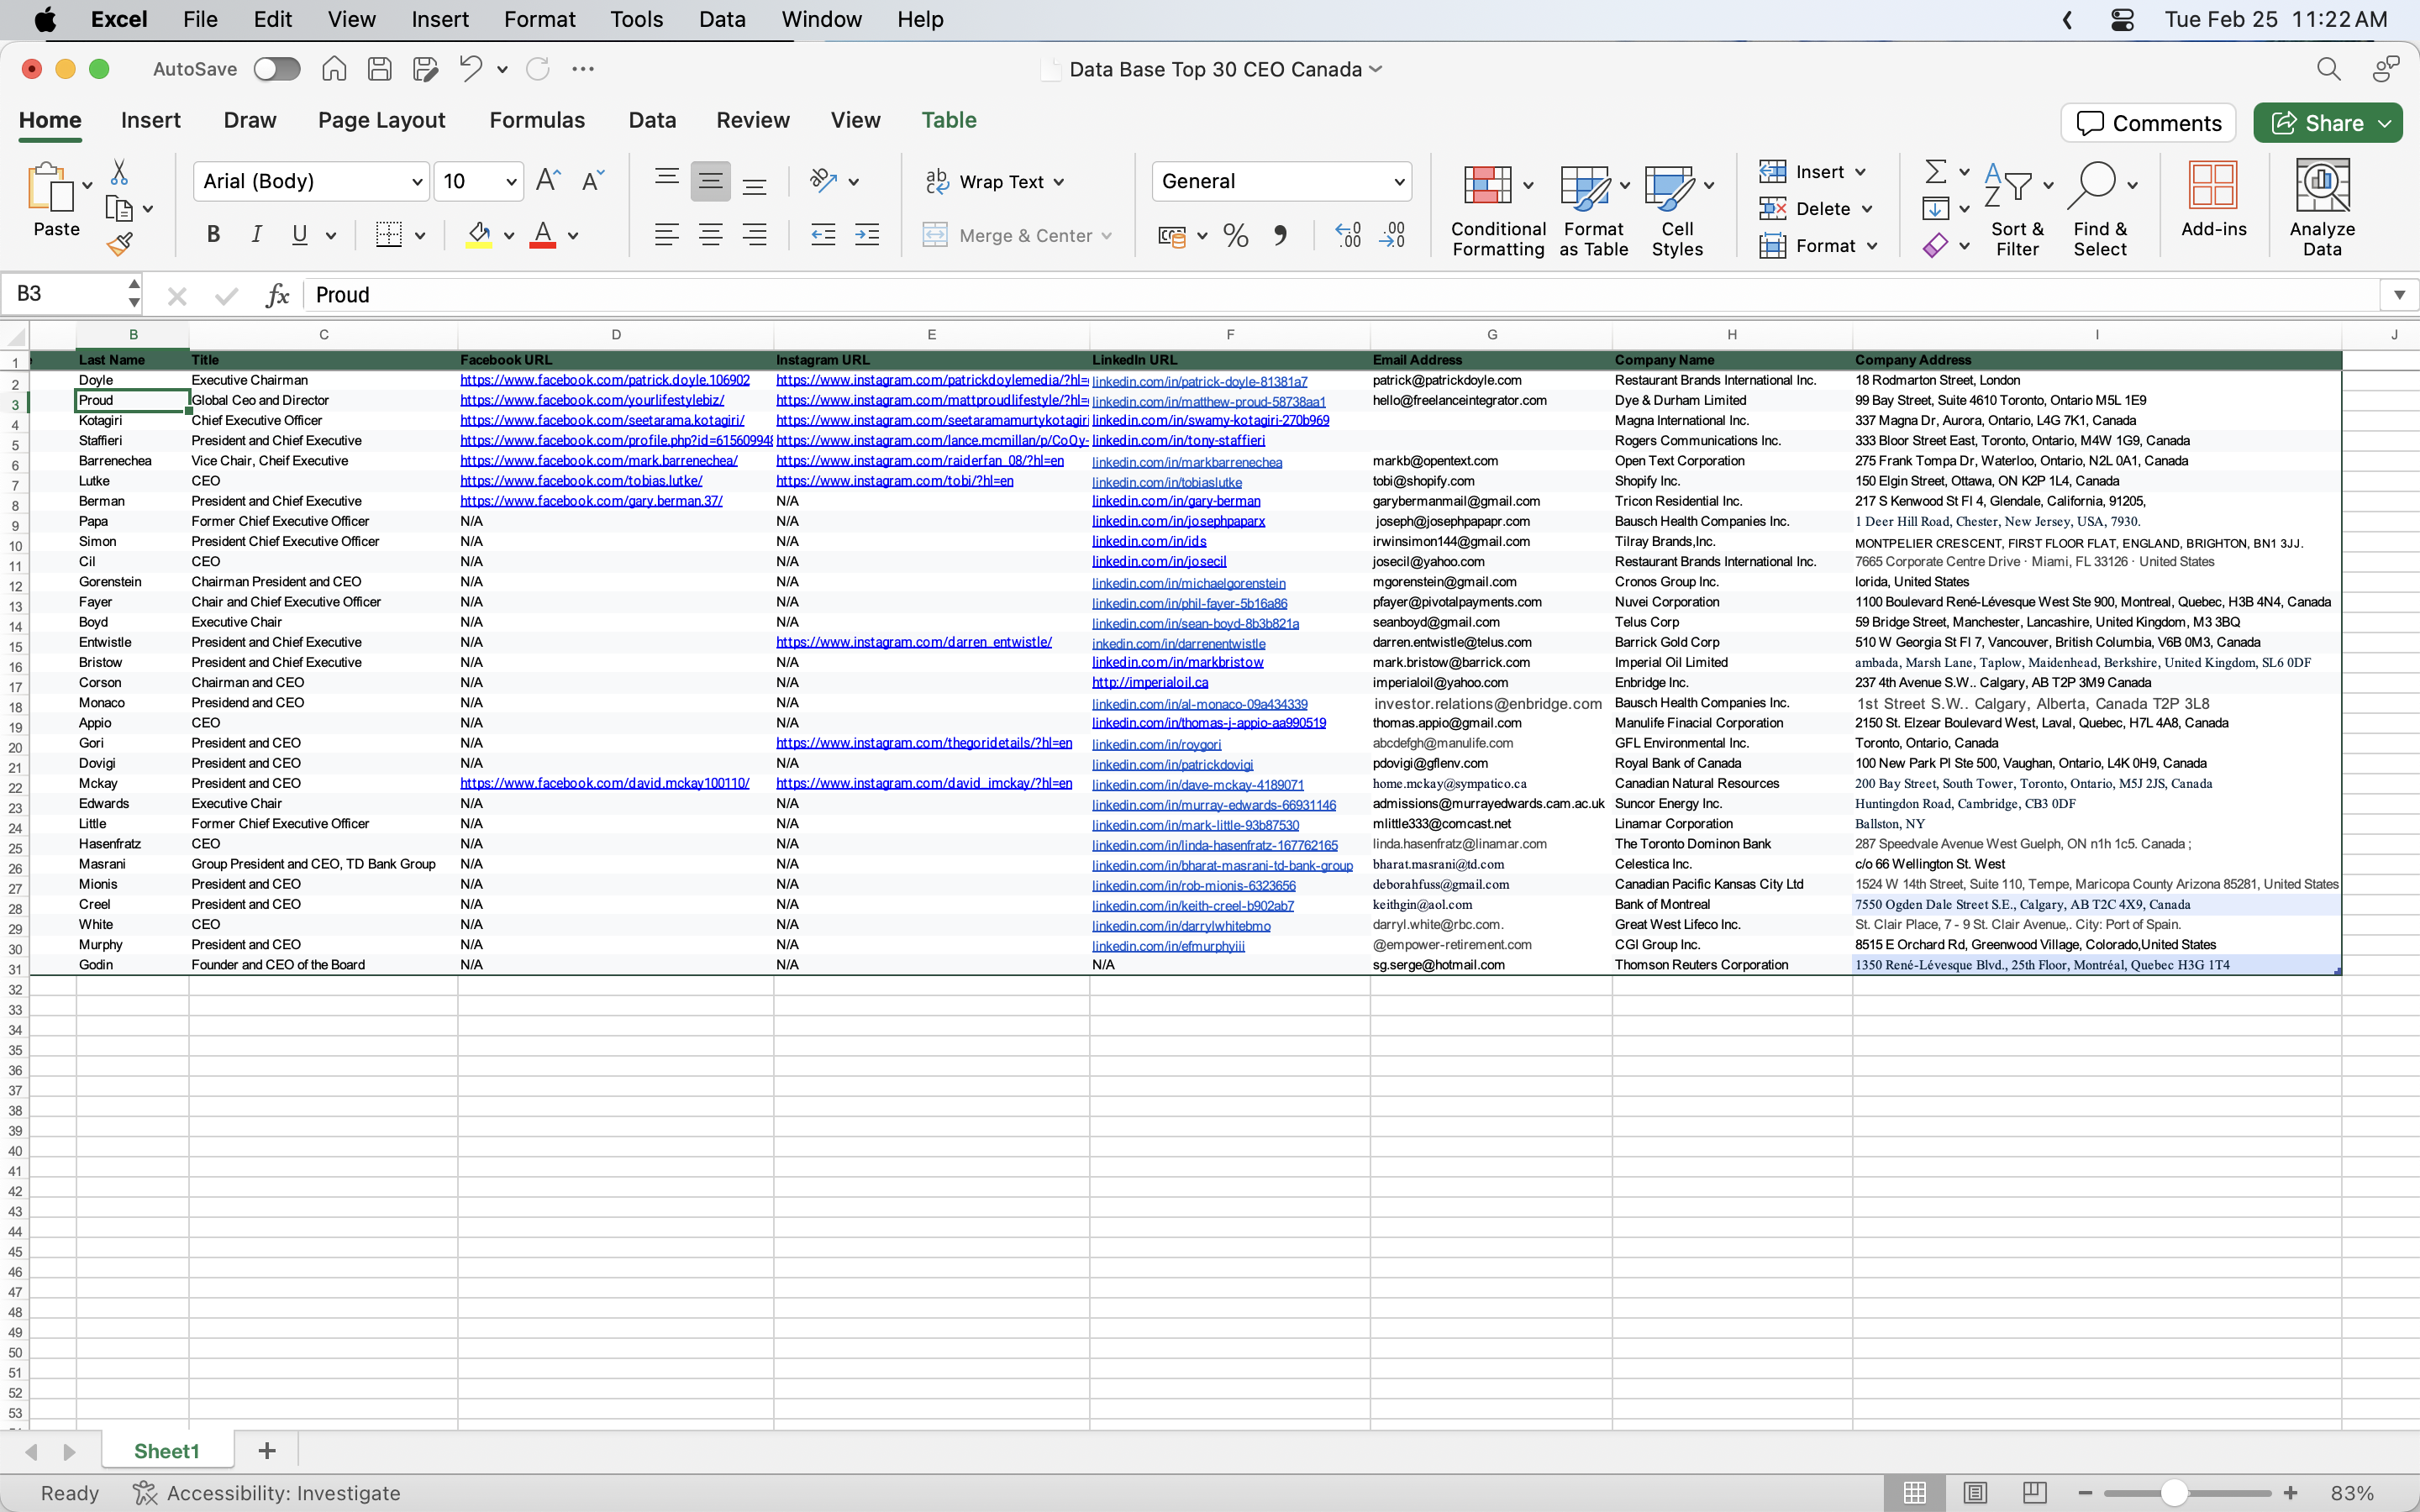
Task: Increase font size with A-up icon
Action: [548, 180]
